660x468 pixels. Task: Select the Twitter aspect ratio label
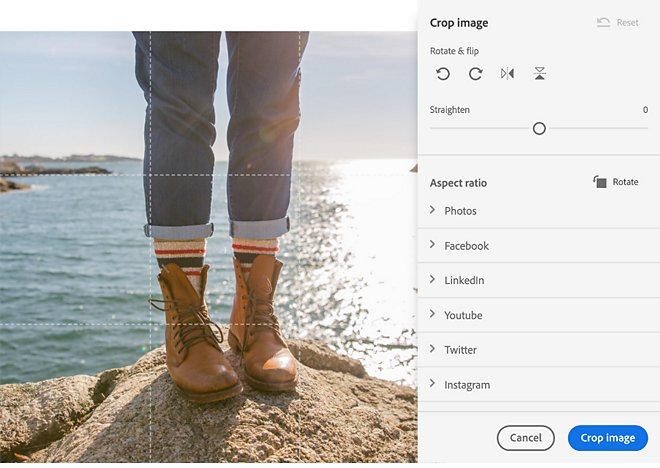(460, 350)
